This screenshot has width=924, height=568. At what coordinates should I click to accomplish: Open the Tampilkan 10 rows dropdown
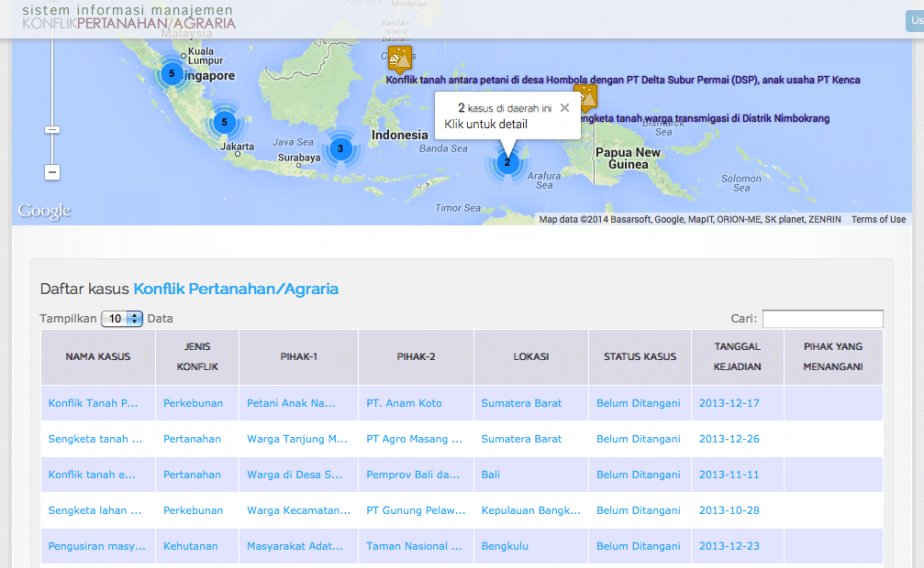click(x=122, y=319)
